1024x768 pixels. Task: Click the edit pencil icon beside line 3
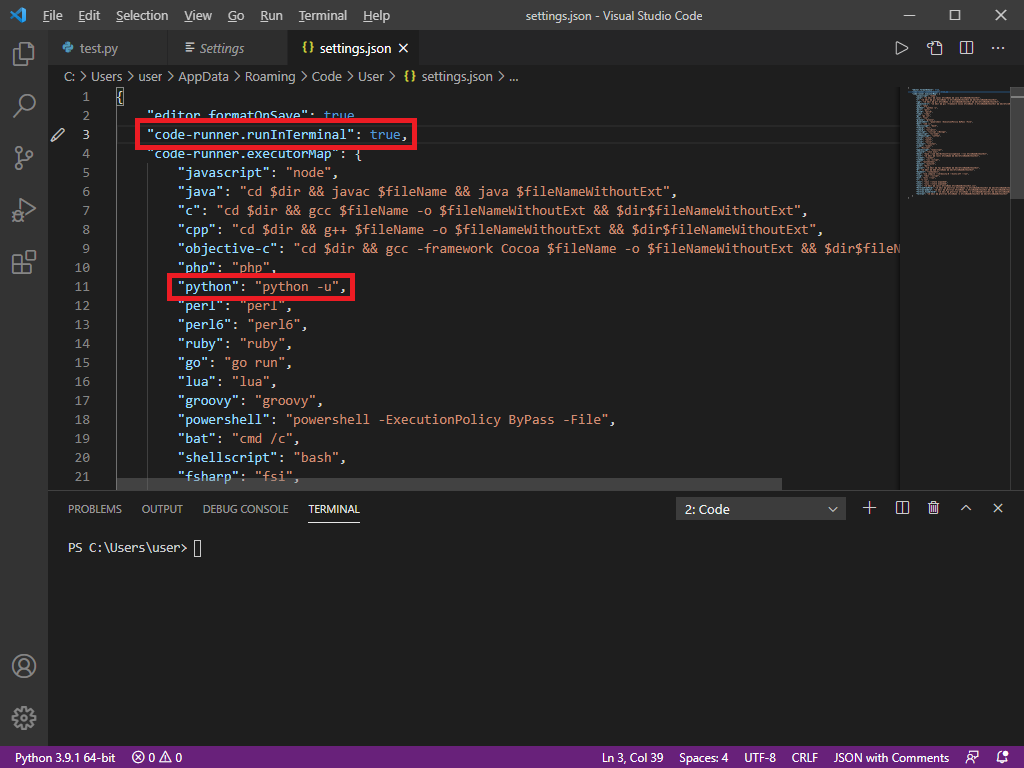pos(57,135)
